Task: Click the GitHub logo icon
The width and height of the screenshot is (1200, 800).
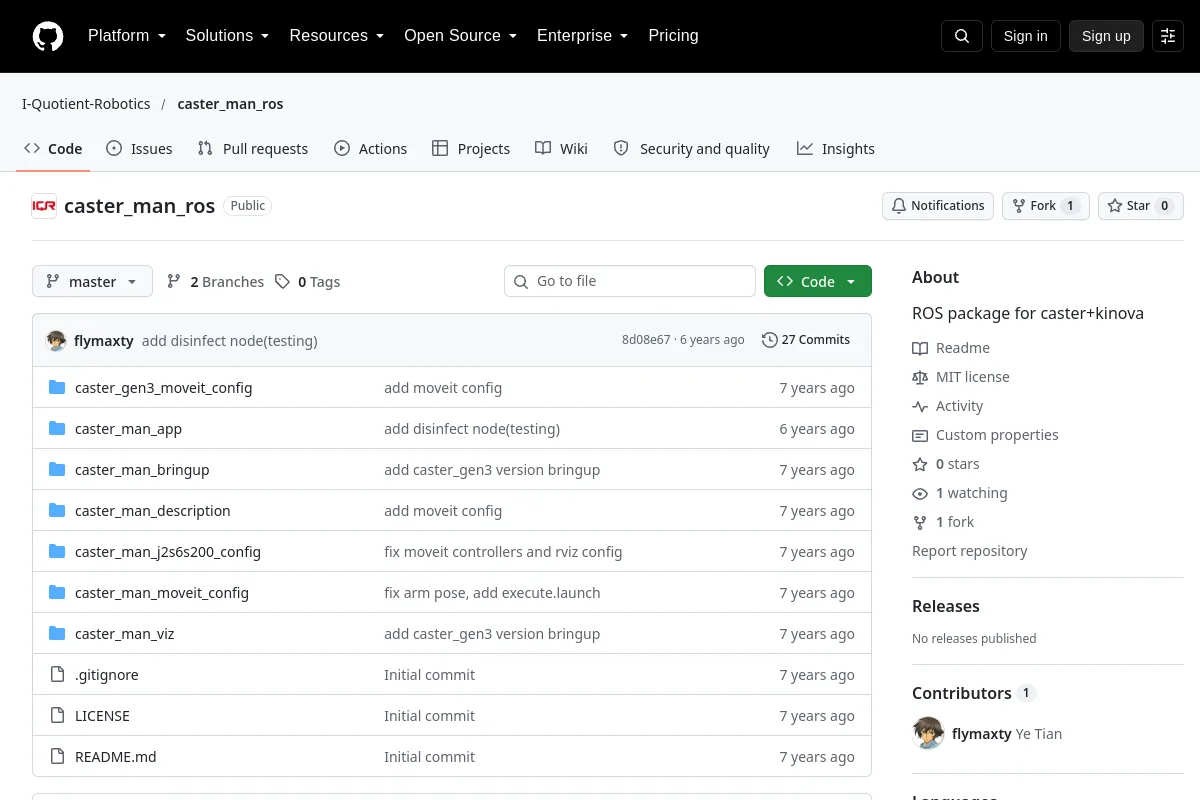Action: 48,36
